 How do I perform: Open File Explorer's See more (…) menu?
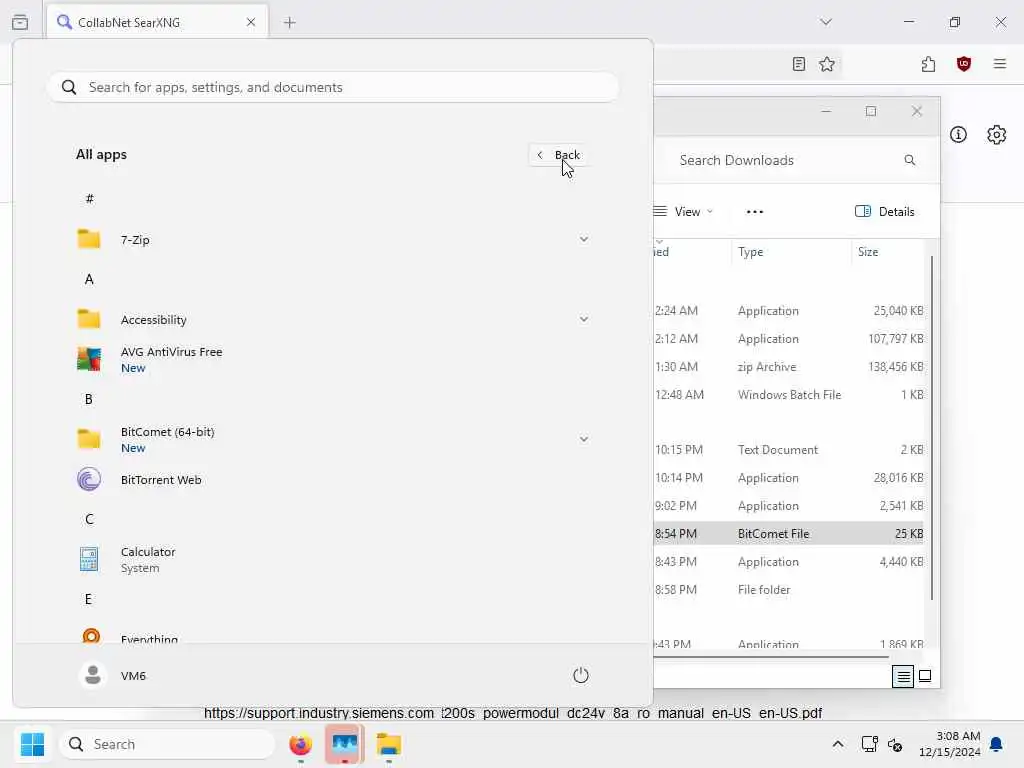coord(755,212)
